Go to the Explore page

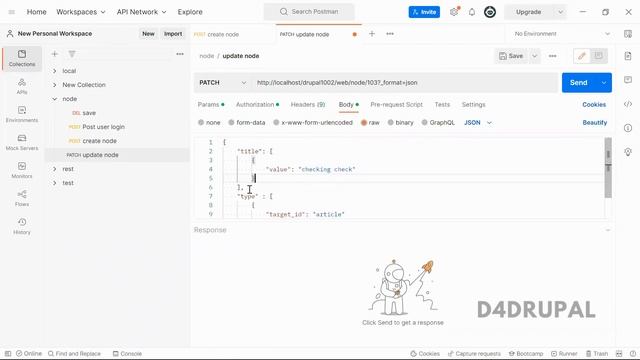[x=190, y=12]
